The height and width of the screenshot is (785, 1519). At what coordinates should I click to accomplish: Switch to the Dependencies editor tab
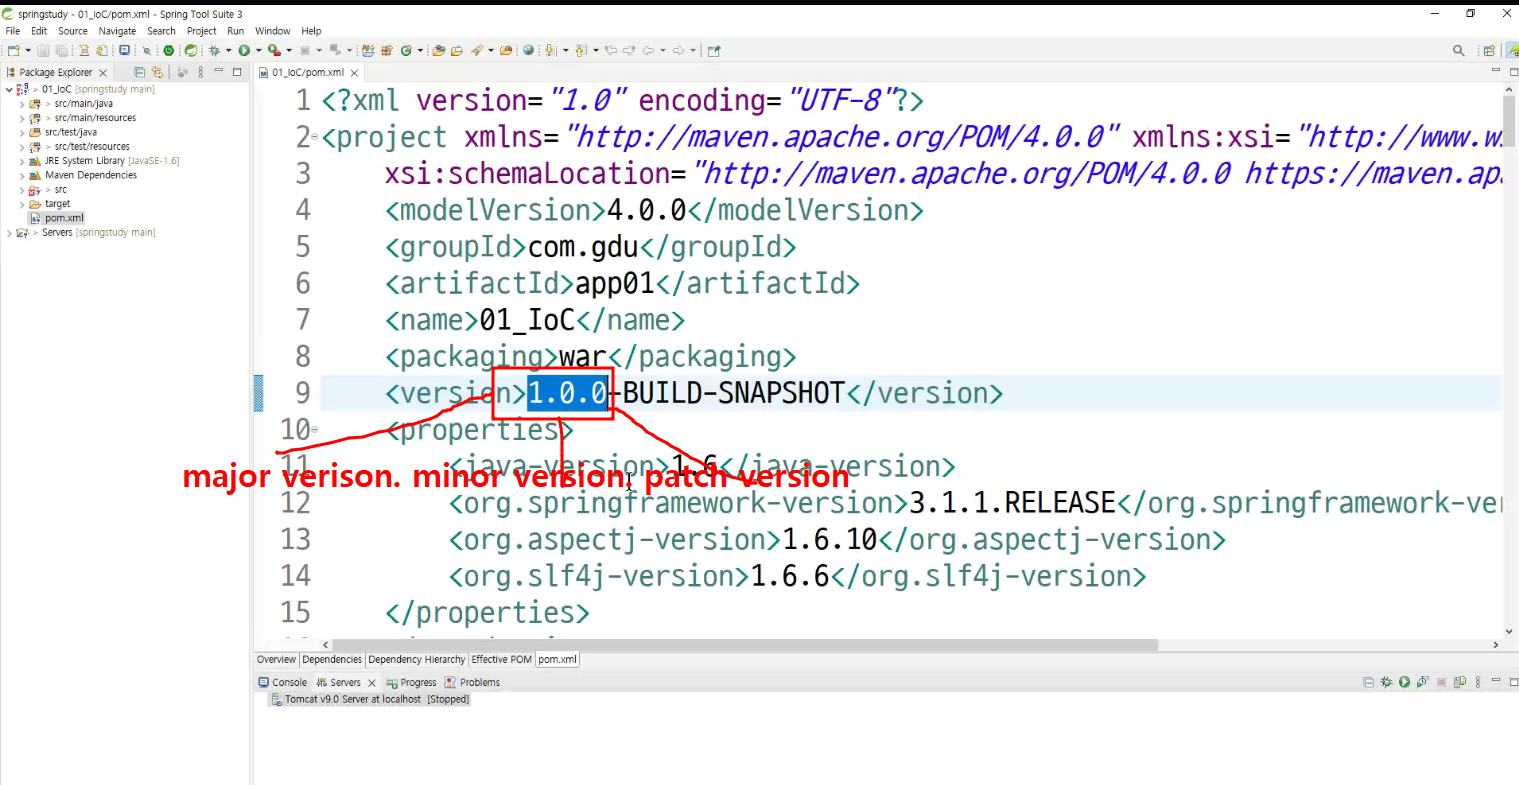pos(332,660)
